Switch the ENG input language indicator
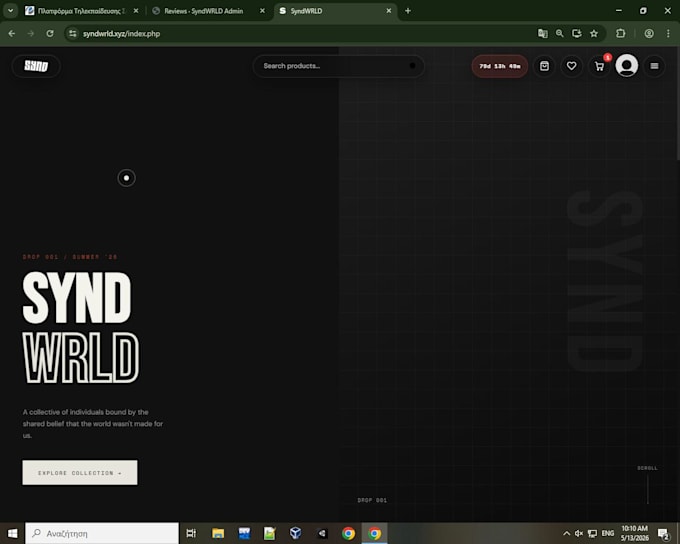Image resolution: width=680 pixels, height=544 pixels. click(x=608, y=533)
